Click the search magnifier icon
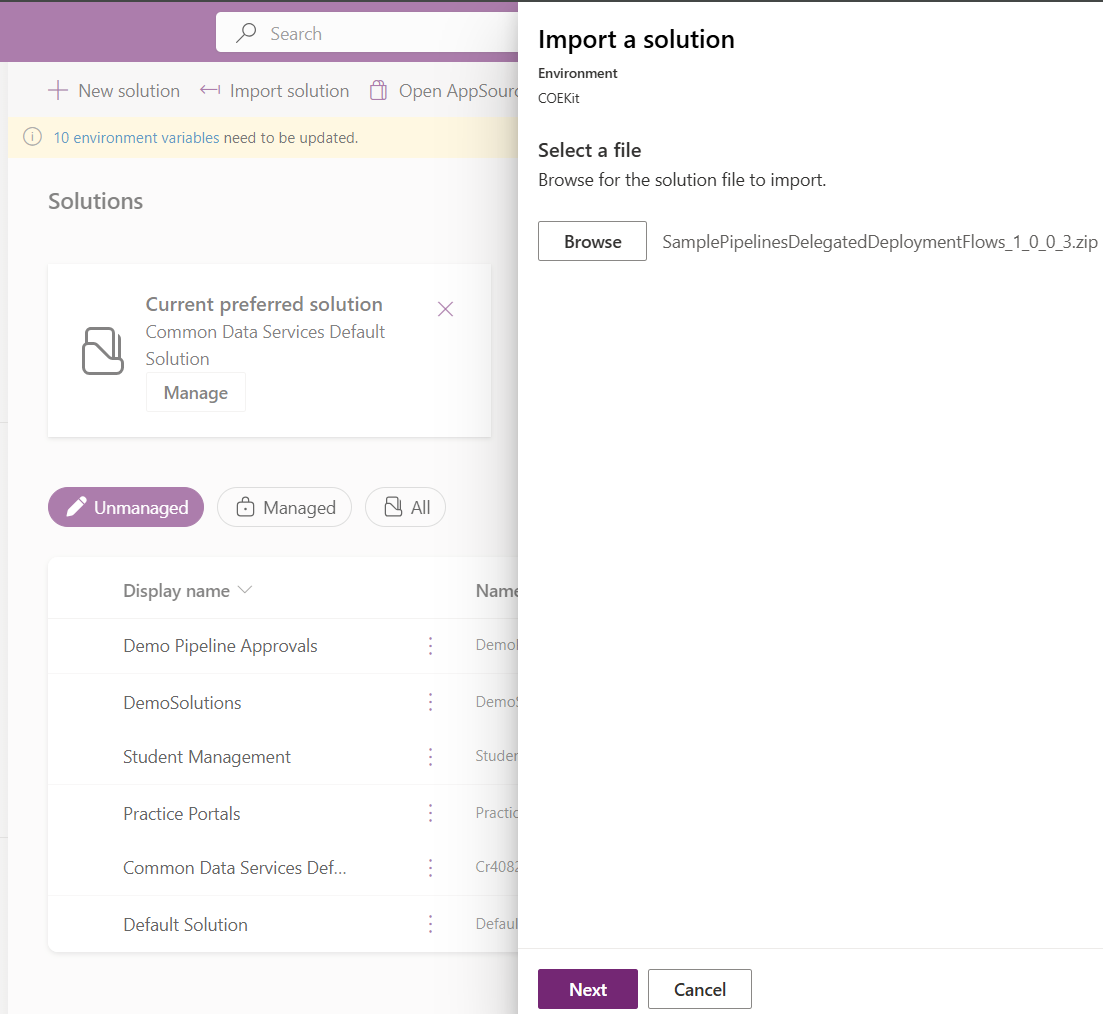Image resolution: width=1103 pixels, height=1014 pixels. tap(246, 34)
